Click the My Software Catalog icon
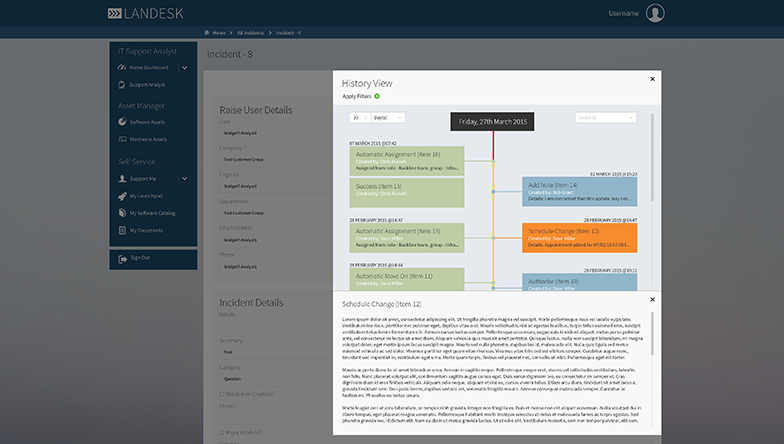784x444 pixels. (120, 213)
